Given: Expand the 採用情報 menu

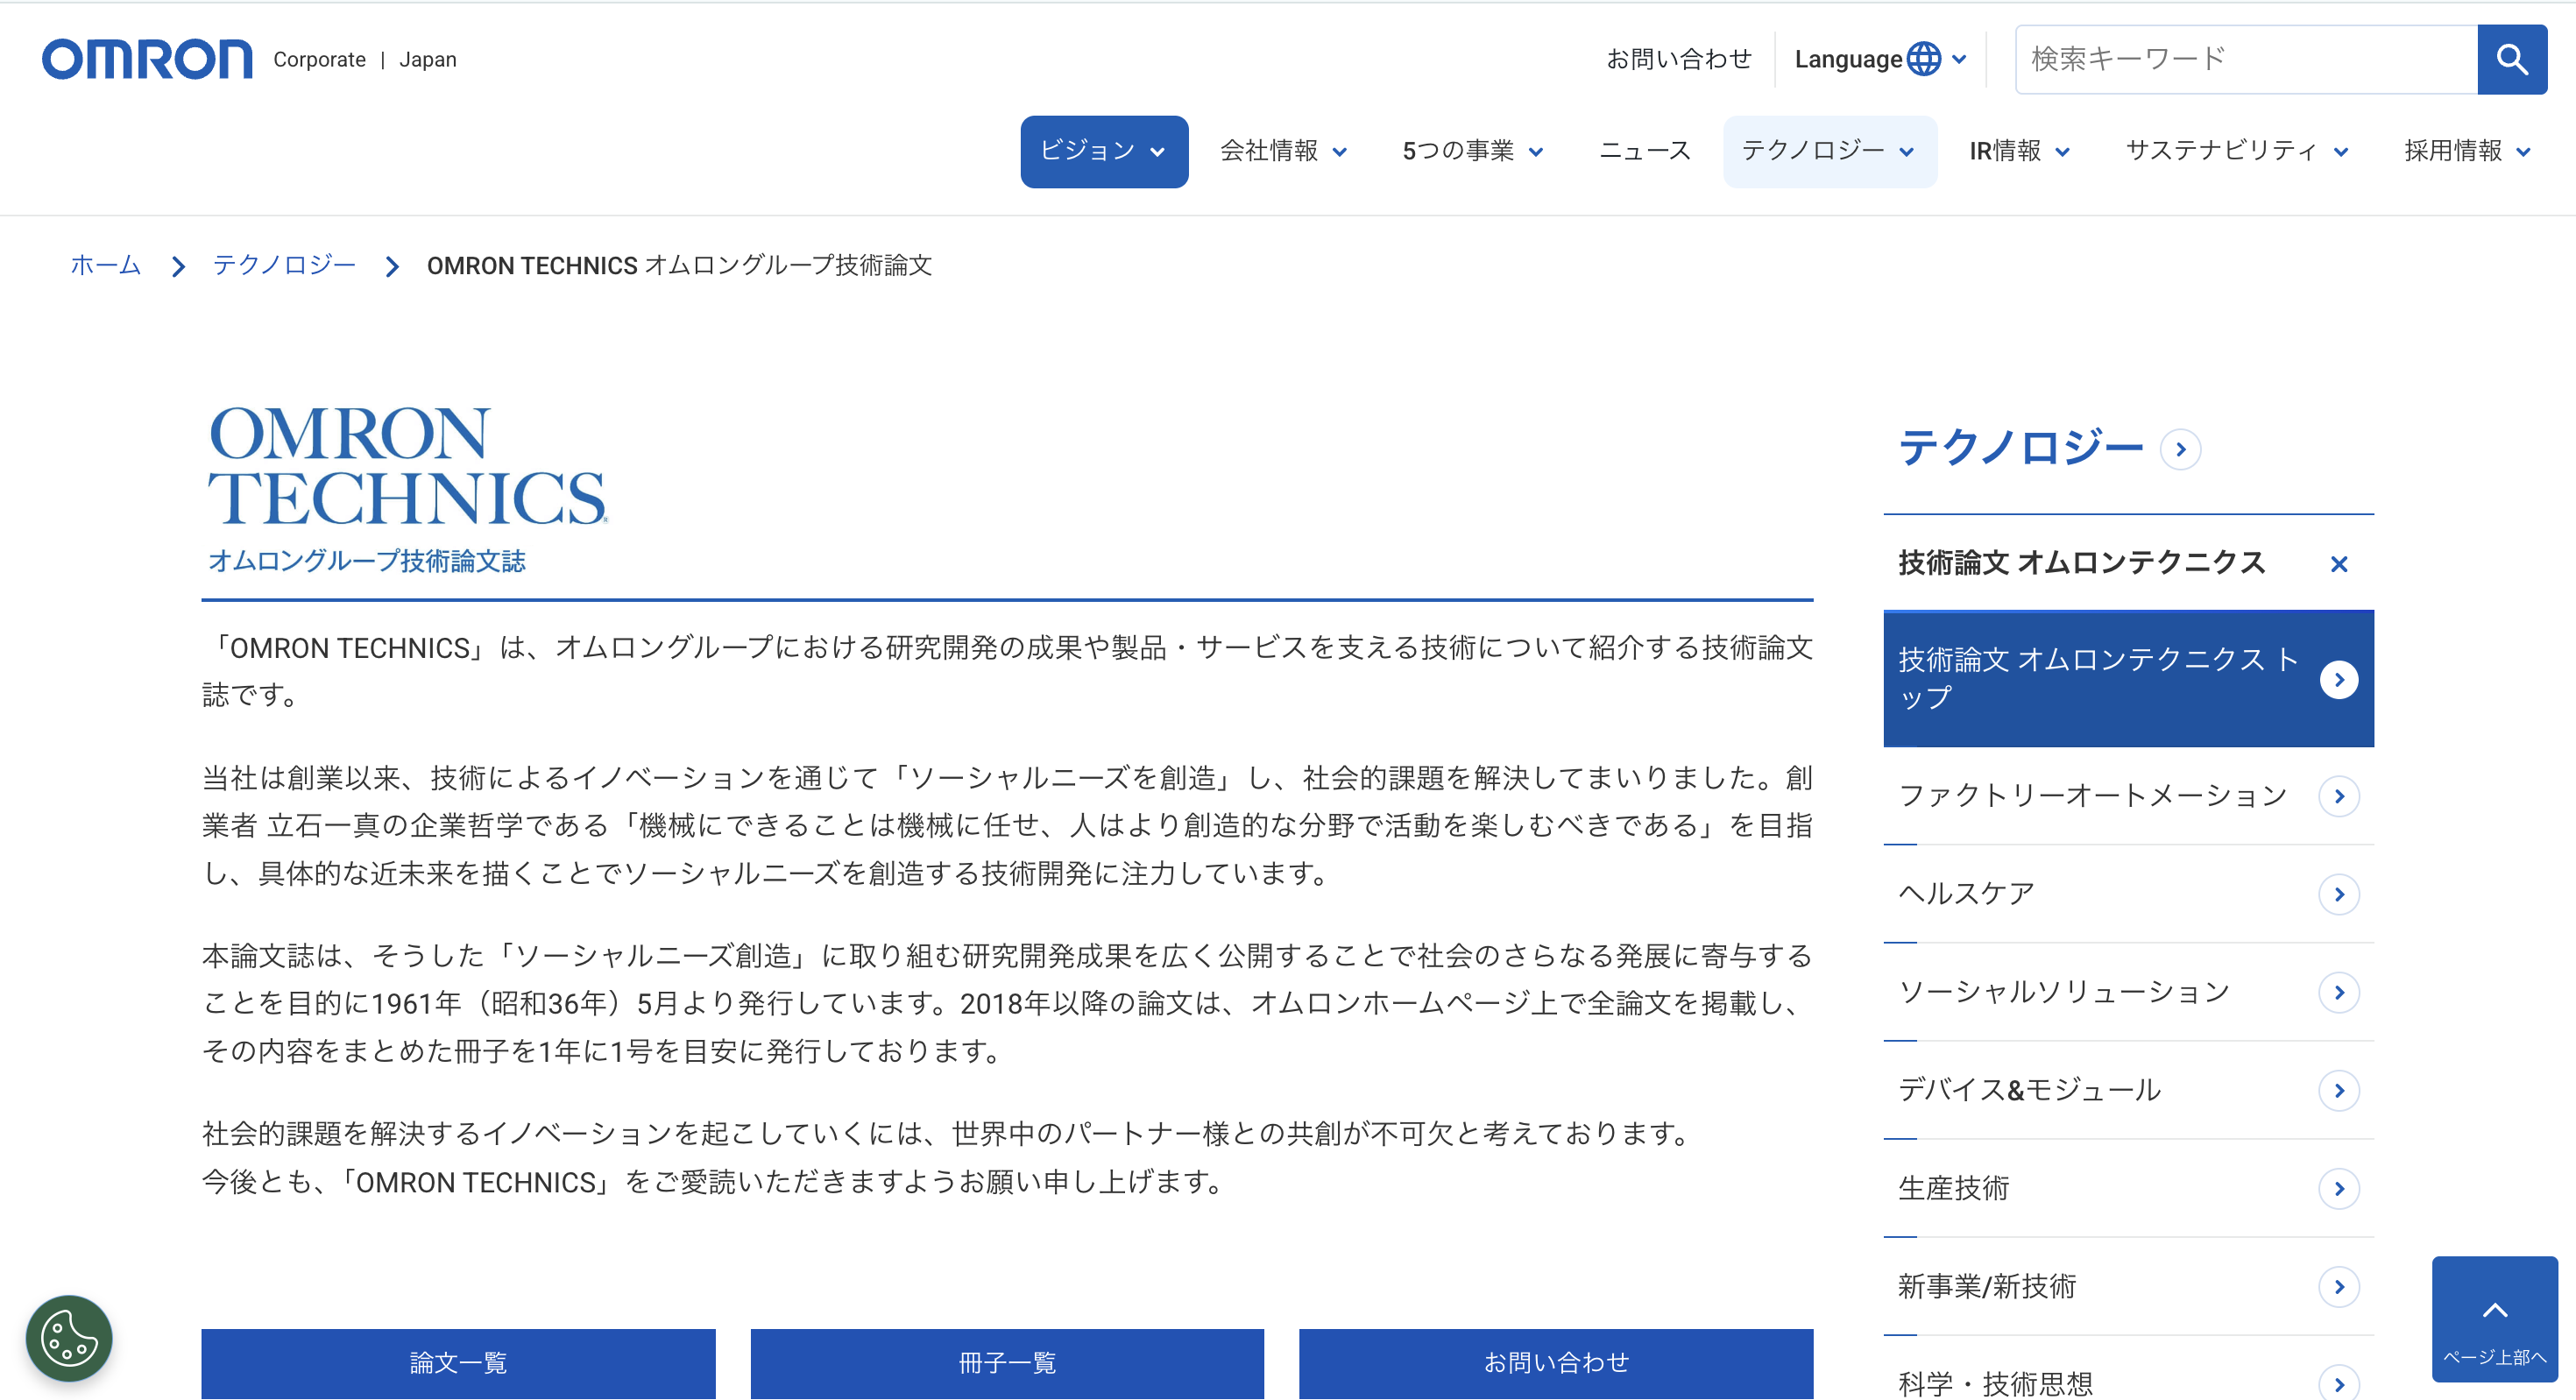Looking at the screenshot, I should coord(2467,151).
